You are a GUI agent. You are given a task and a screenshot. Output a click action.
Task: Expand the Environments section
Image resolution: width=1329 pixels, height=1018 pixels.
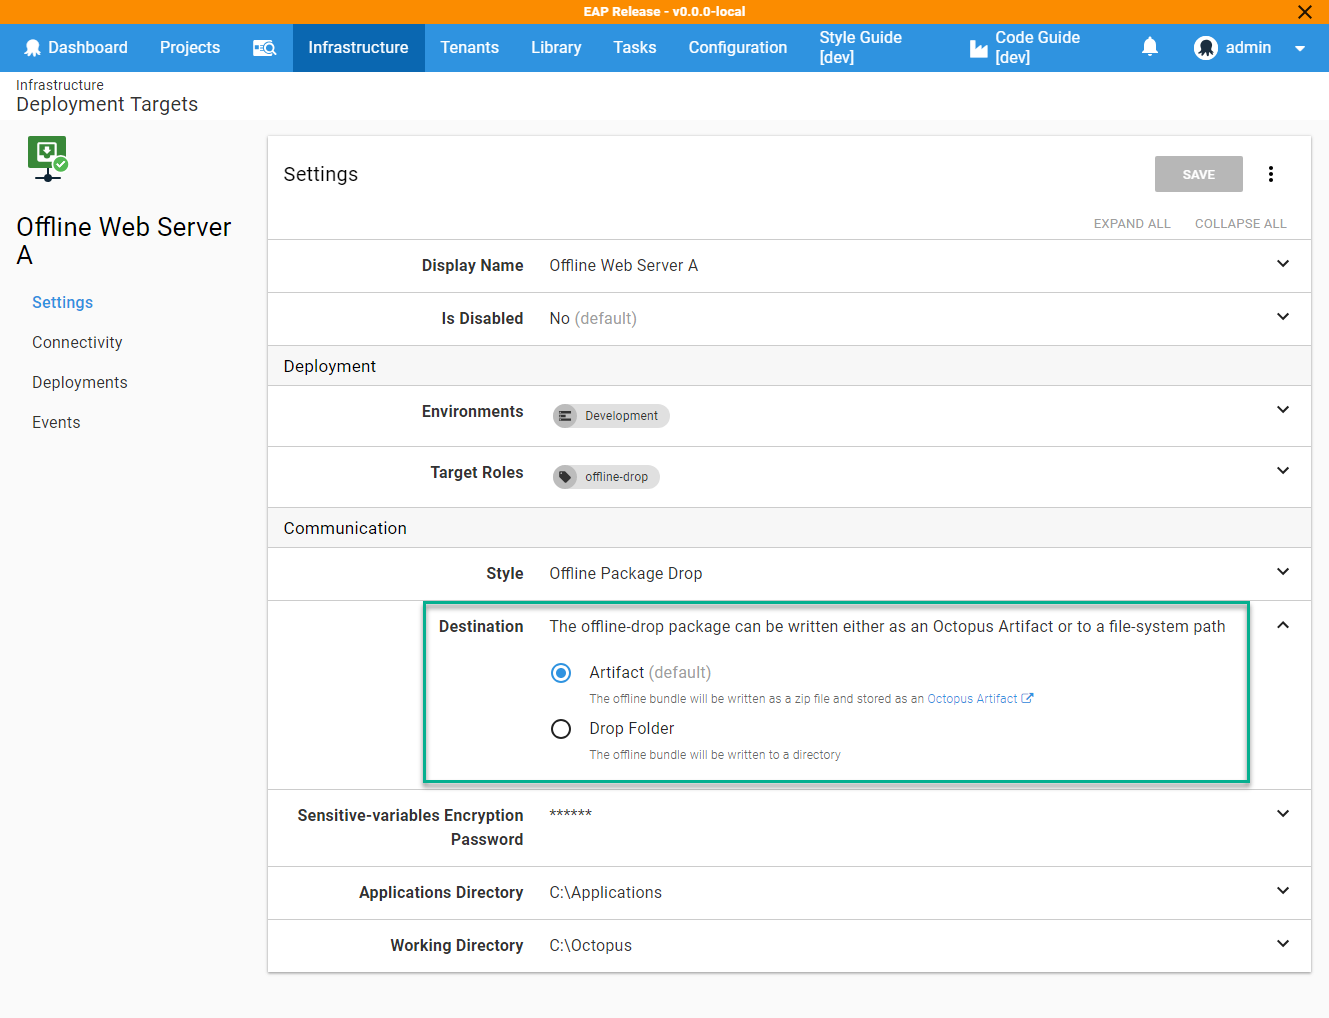click(1283, 410)
